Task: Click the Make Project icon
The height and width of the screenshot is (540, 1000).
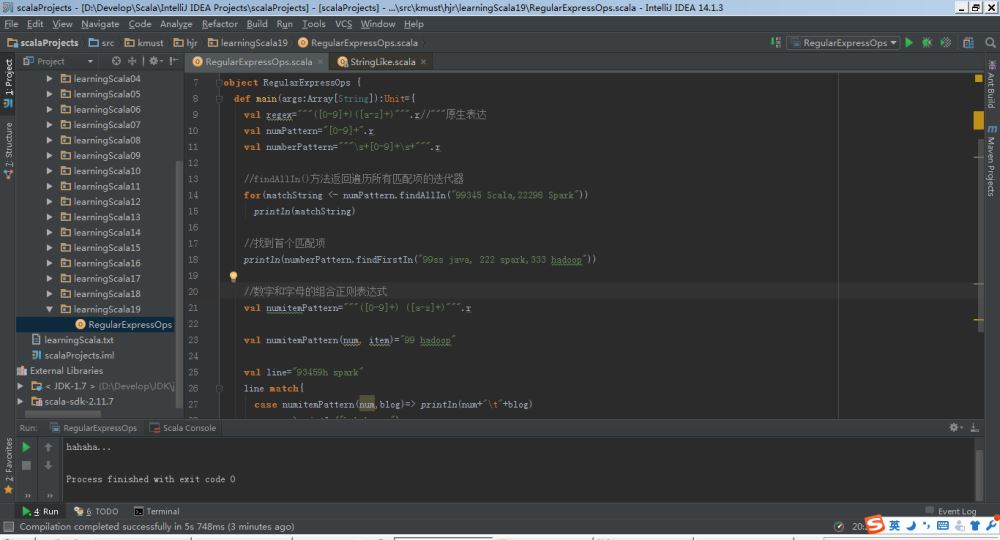Action: [x=776, y=43]
